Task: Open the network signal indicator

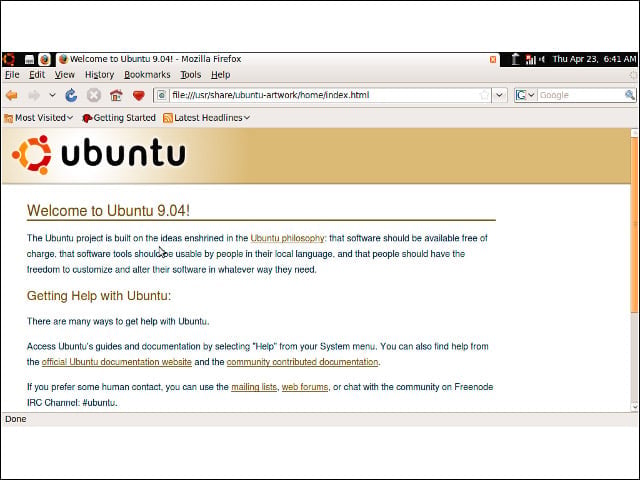Action: (x=531, y=60)
